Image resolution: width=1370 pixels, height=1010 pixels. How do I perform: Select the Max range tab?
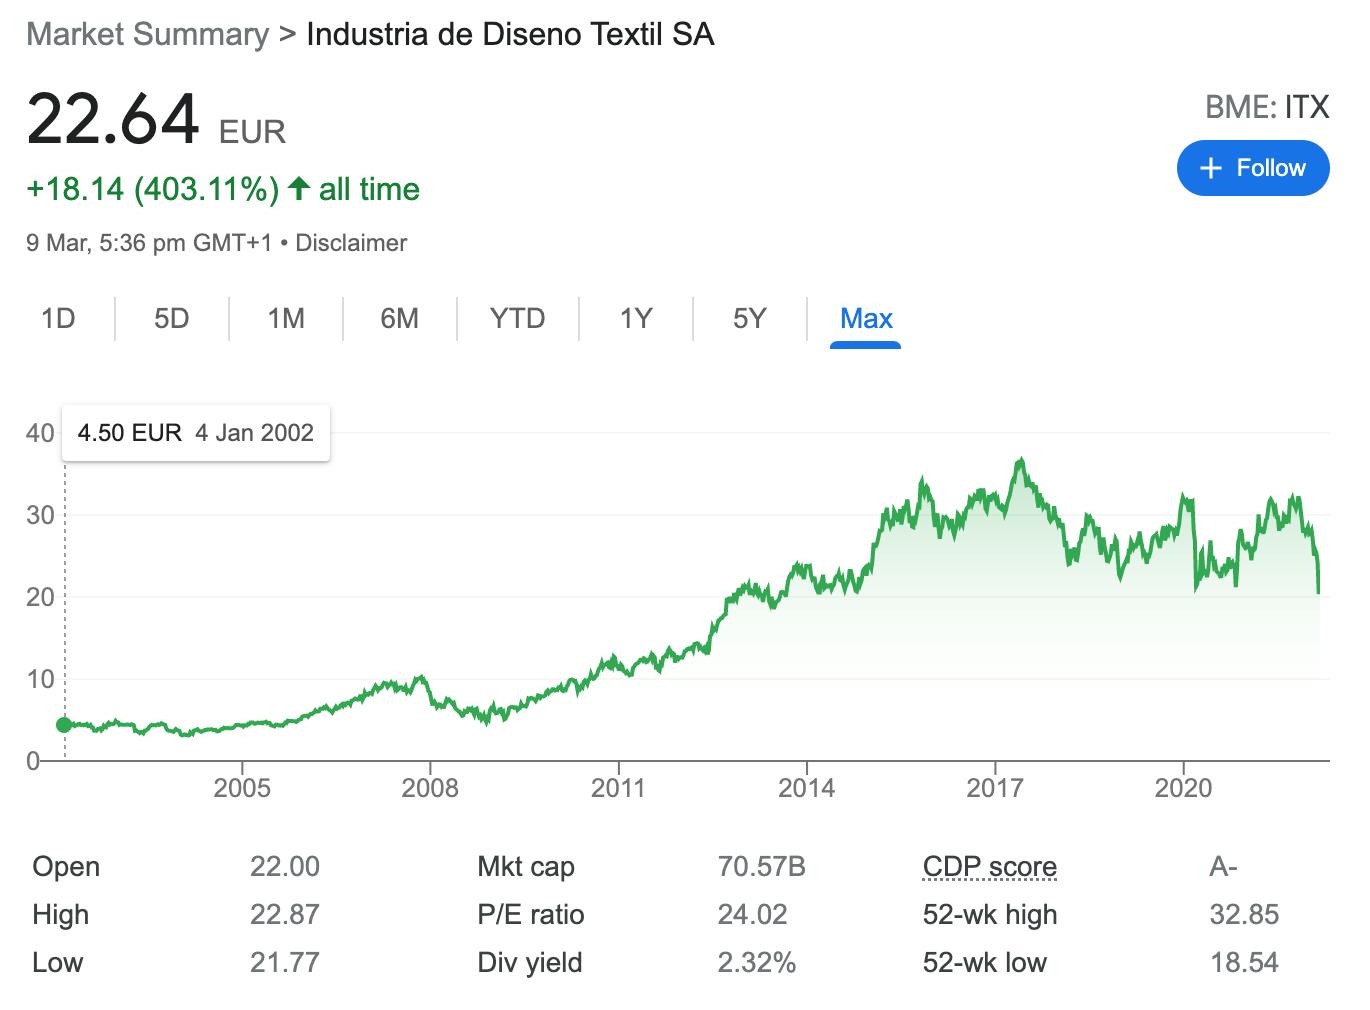tap(866, 318)
